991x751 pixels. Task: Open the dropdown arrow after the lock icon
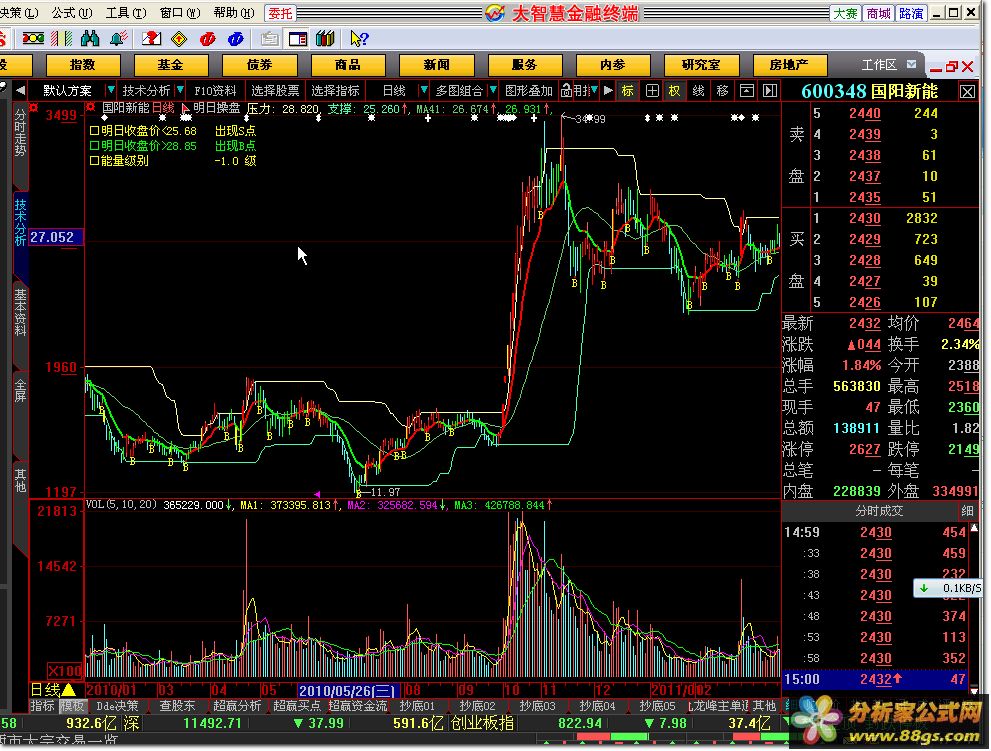click(594, 90)
